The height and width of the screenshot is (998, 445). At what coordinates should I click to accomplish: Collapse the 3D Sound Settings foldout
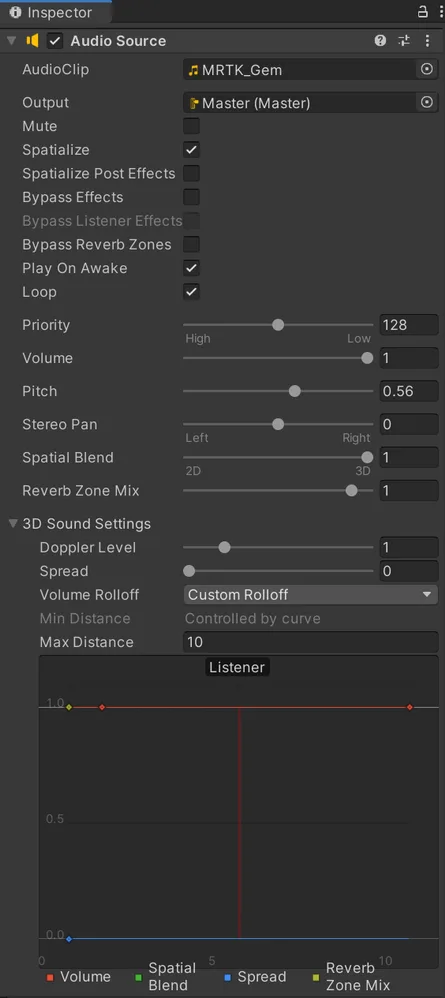pos(13,524)
